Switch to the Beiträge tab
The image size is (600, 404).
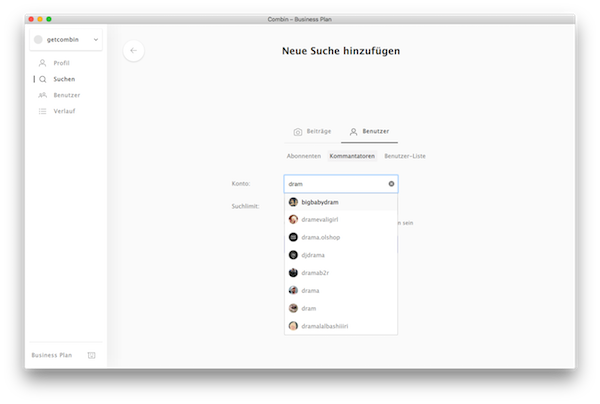click(312, 132)
